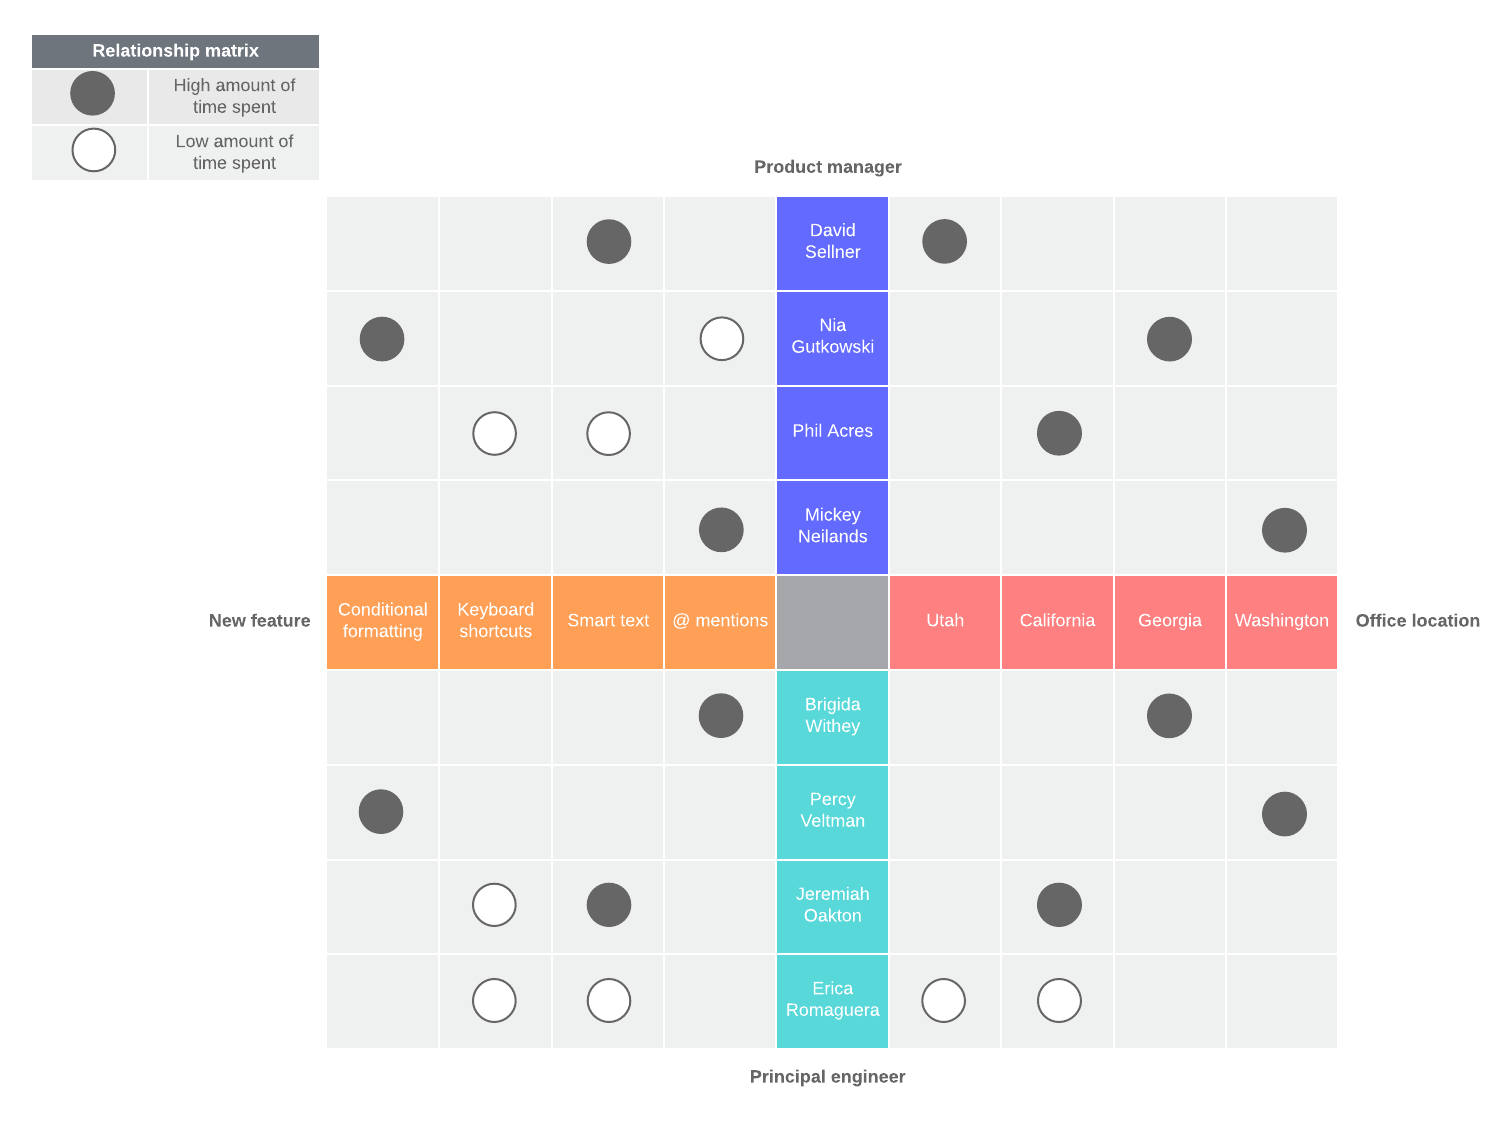The width and height of the screenshot is (1511, 1129).
Task: Select the filled circle for Phil Acres and California
Action: pos(1059,433)
